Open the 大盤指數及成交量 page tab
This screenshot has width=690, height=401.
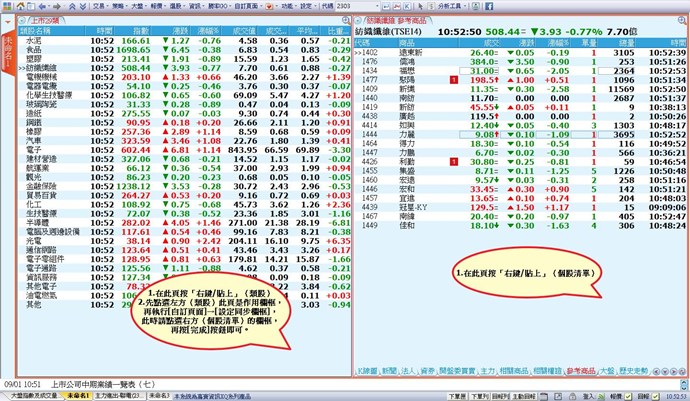[33, 396]
